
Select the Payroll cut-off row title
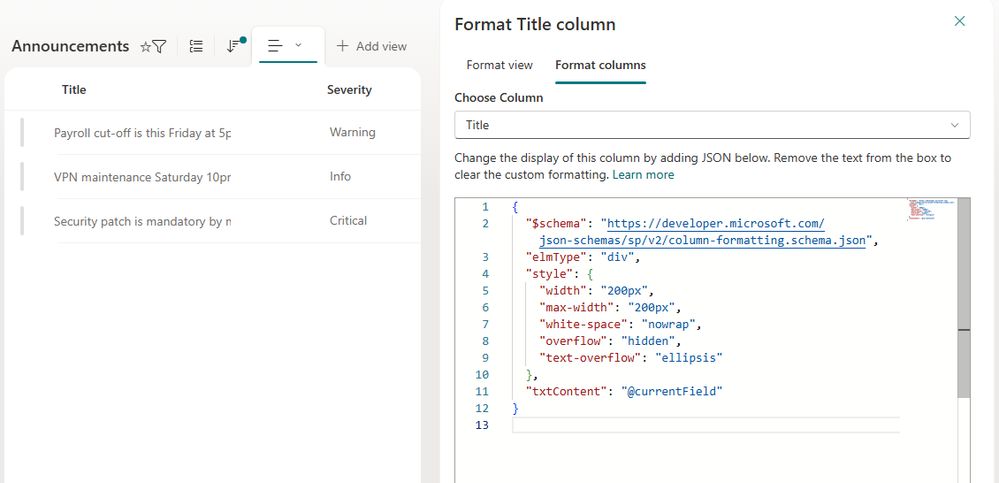point(143,133)
